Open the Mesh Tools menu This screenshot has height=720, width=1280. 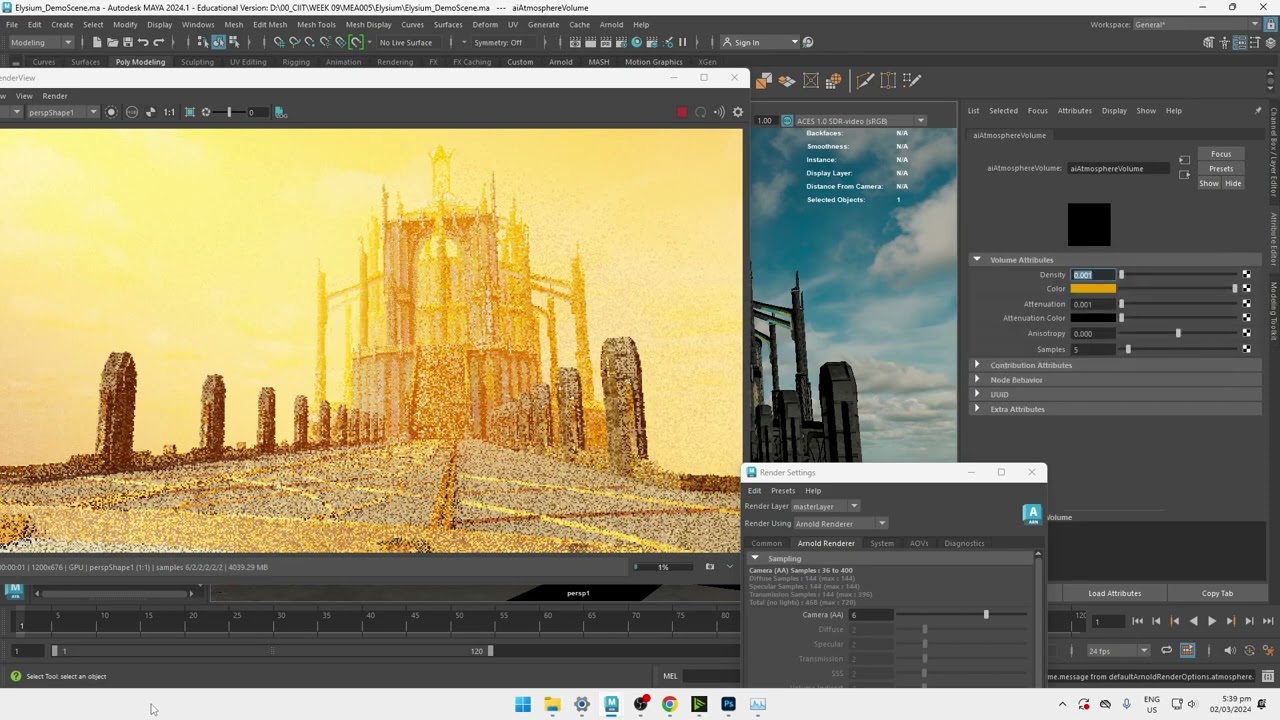coord(316,24)
